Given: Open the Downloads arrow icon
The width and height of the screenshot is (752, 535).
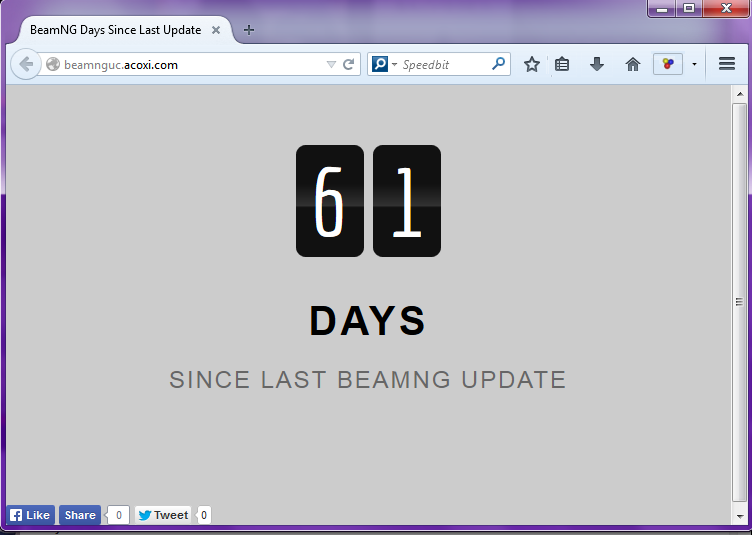Looking at the screenshot, I should (597, 64).
